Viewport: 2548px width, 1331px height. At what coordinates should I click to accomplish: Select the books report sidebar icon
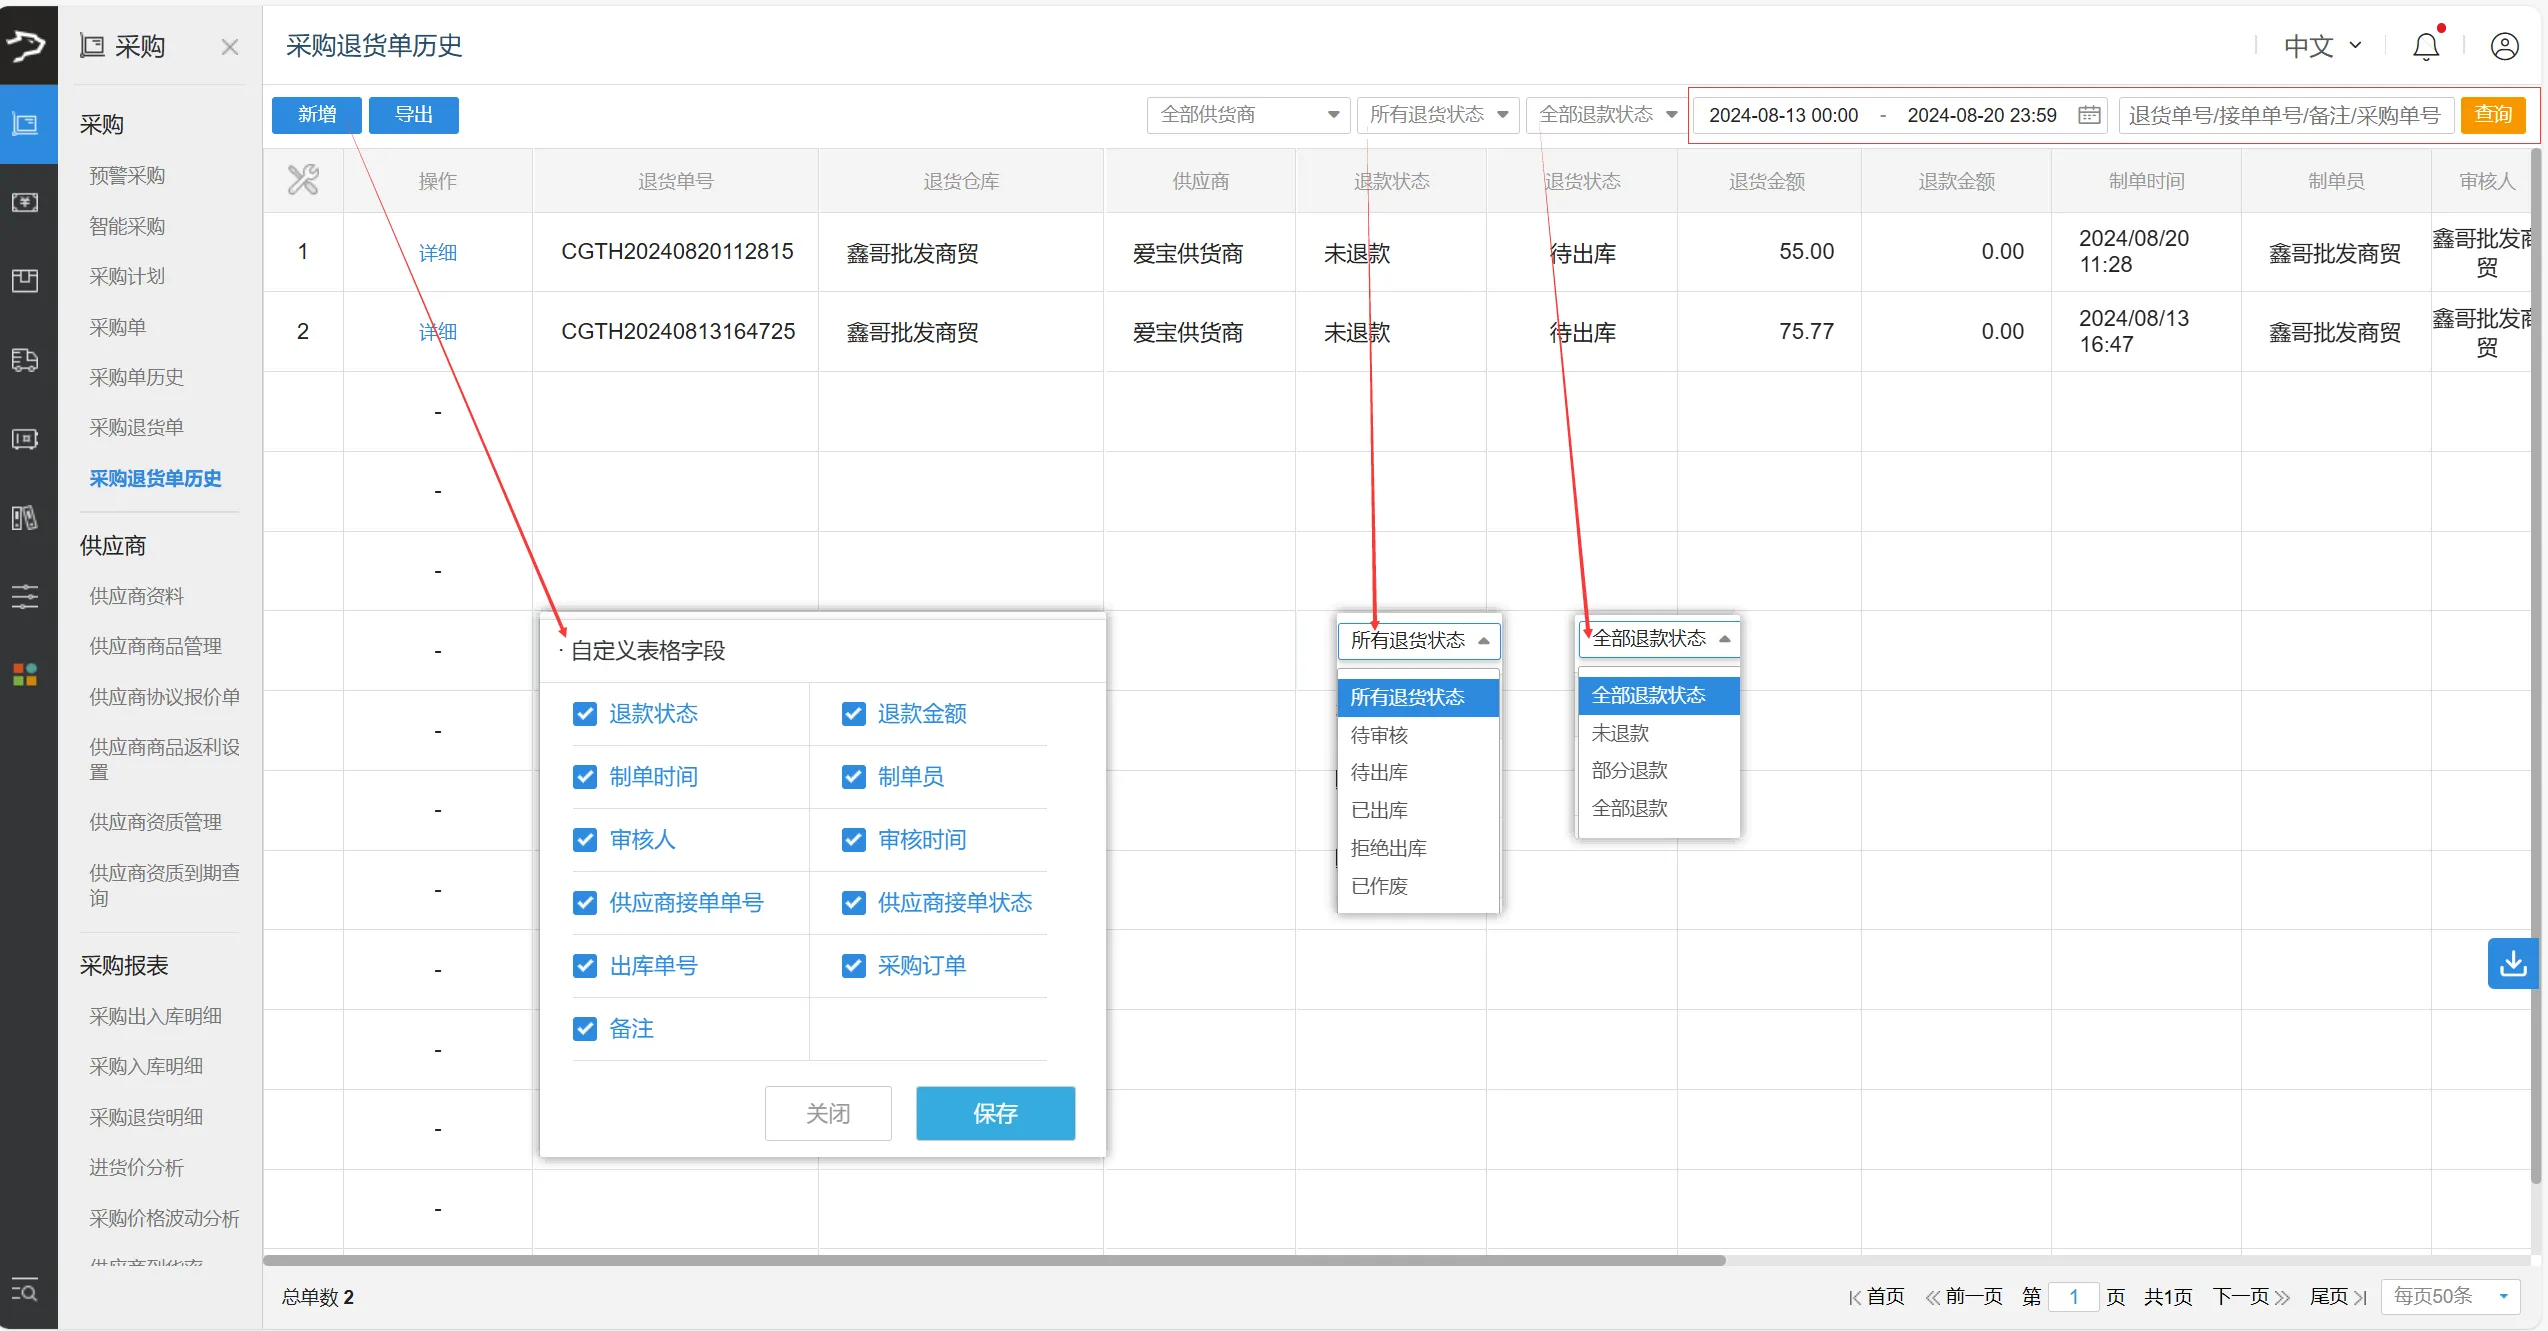(x=25, y=517)
